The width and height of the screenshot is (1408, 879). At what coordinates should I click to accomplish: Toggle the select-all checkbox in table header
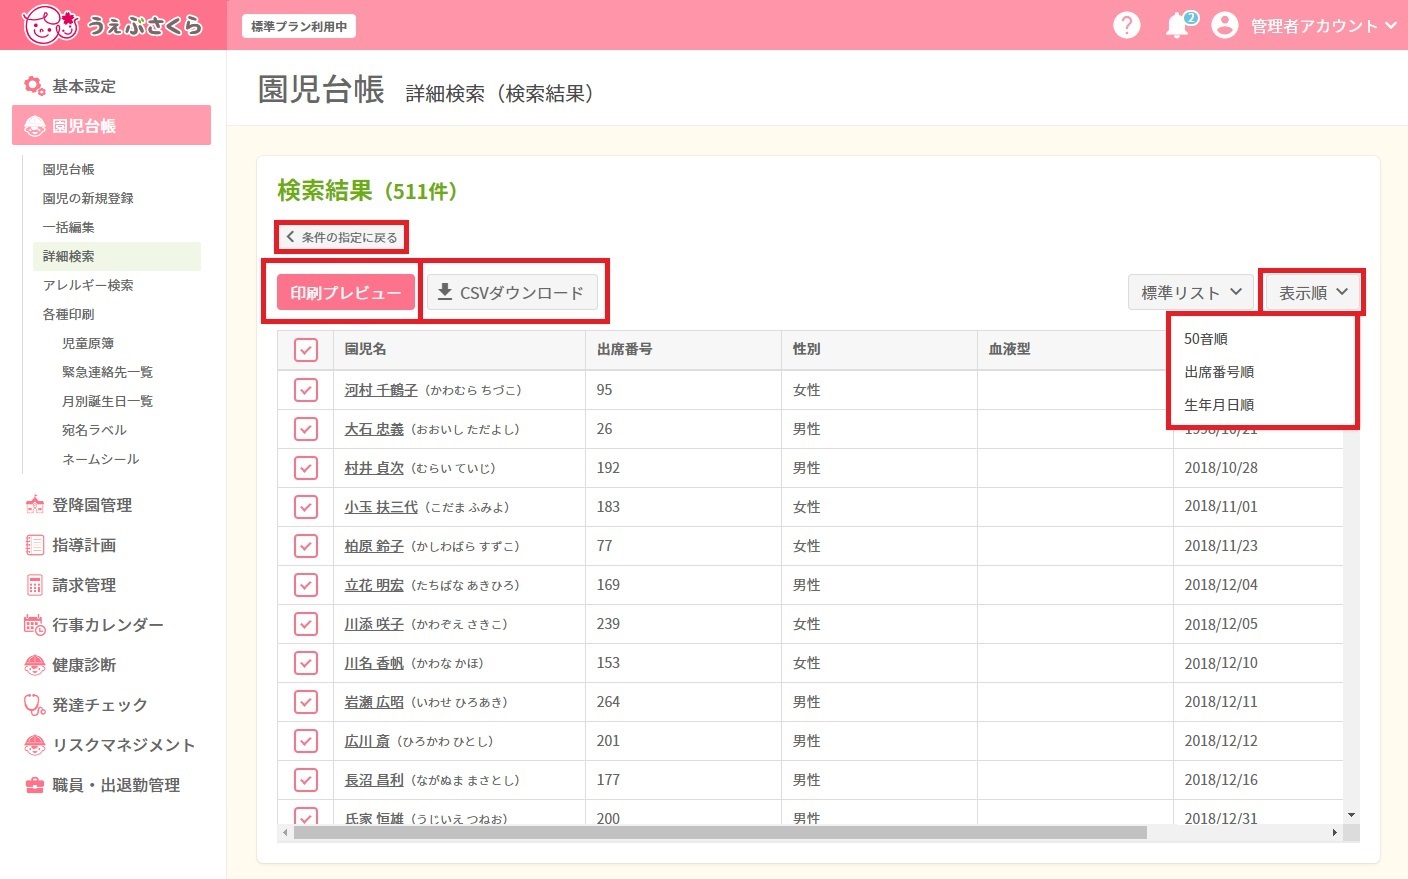[x=306, y=350]
